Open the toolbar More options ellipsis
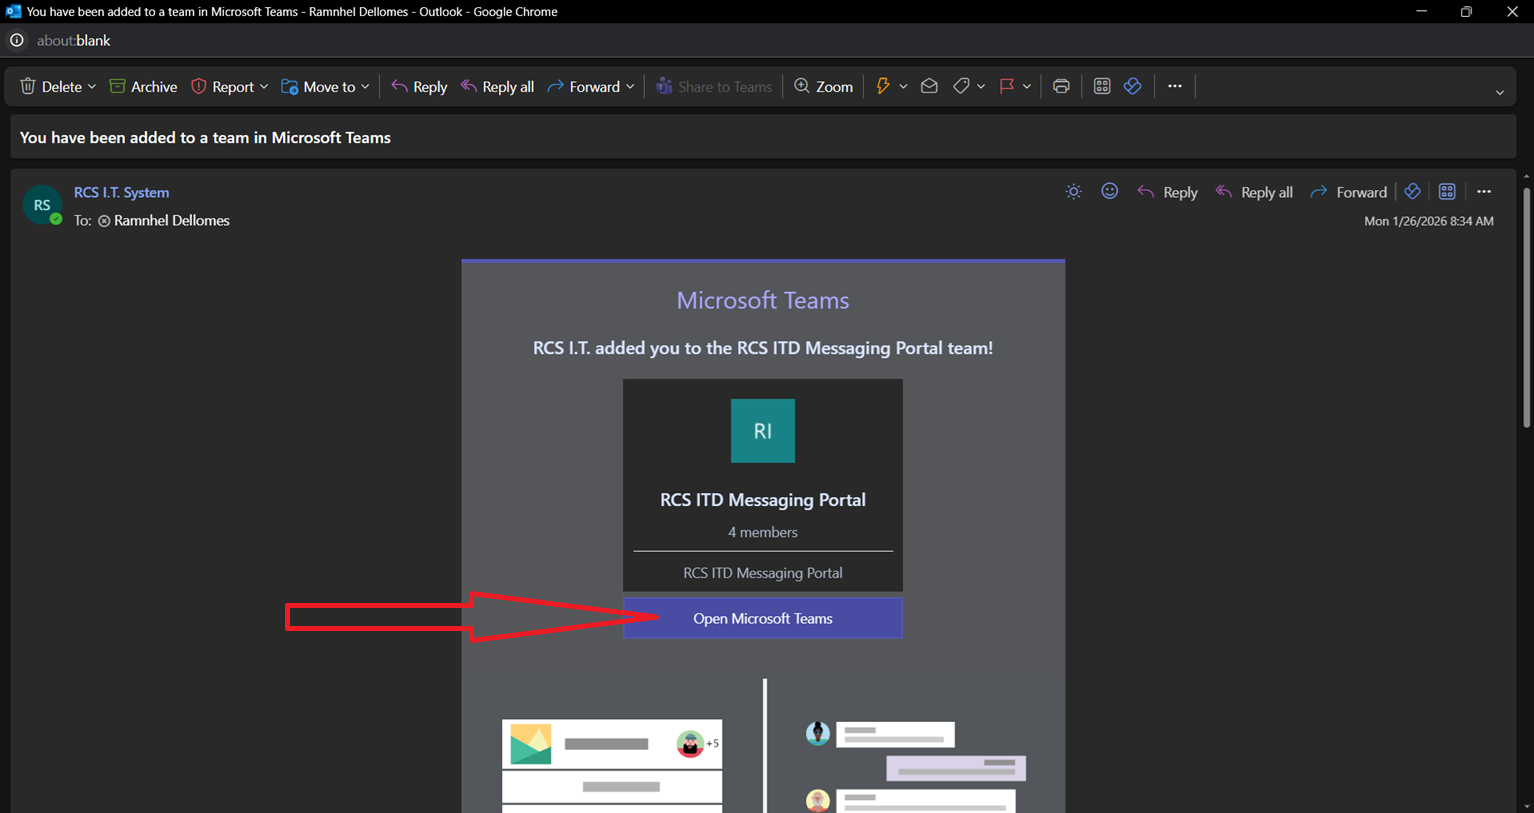1534x813 pixels. click(x=1175, y=86)
